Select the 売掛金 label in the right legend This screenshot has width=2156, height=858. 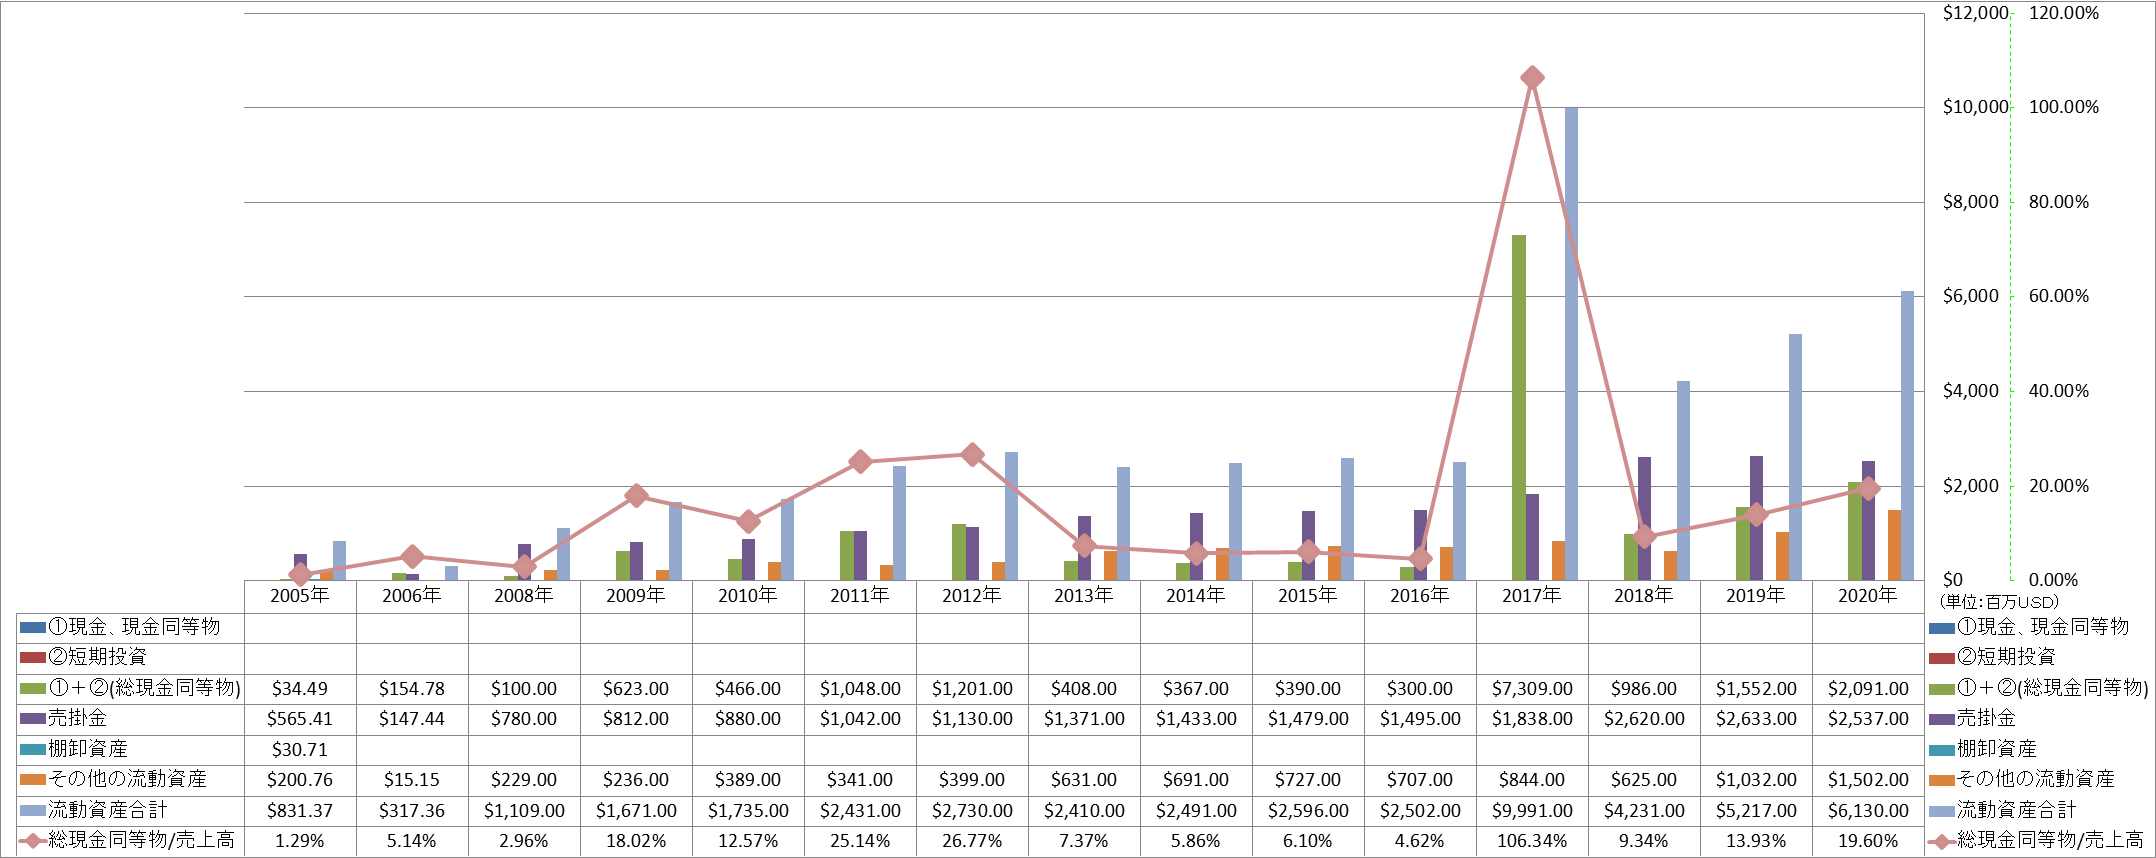click(1986, 718)
